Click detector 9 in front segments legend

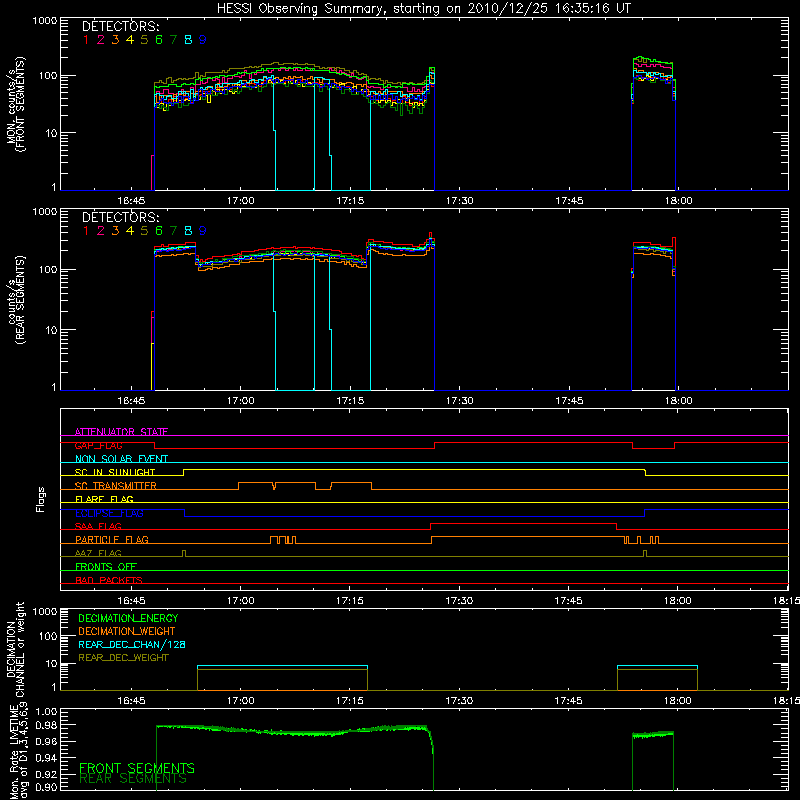203,40
